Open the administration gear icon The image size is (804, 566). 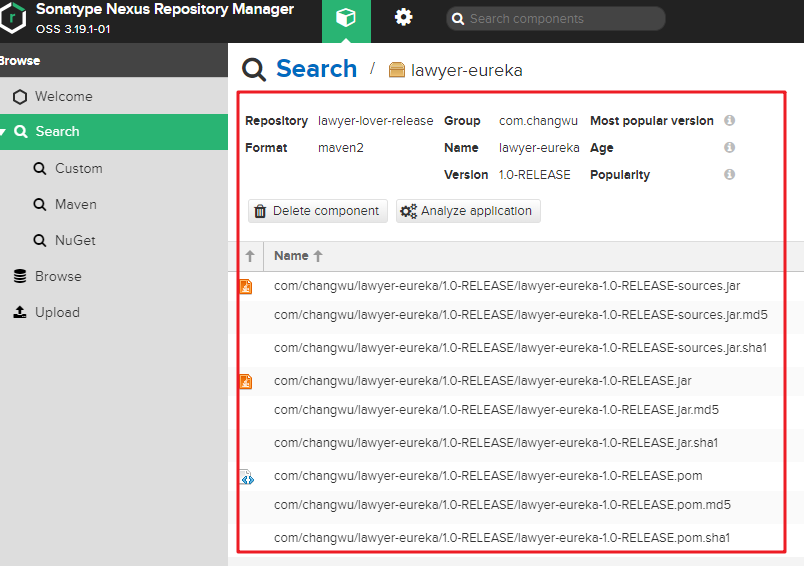403,18
